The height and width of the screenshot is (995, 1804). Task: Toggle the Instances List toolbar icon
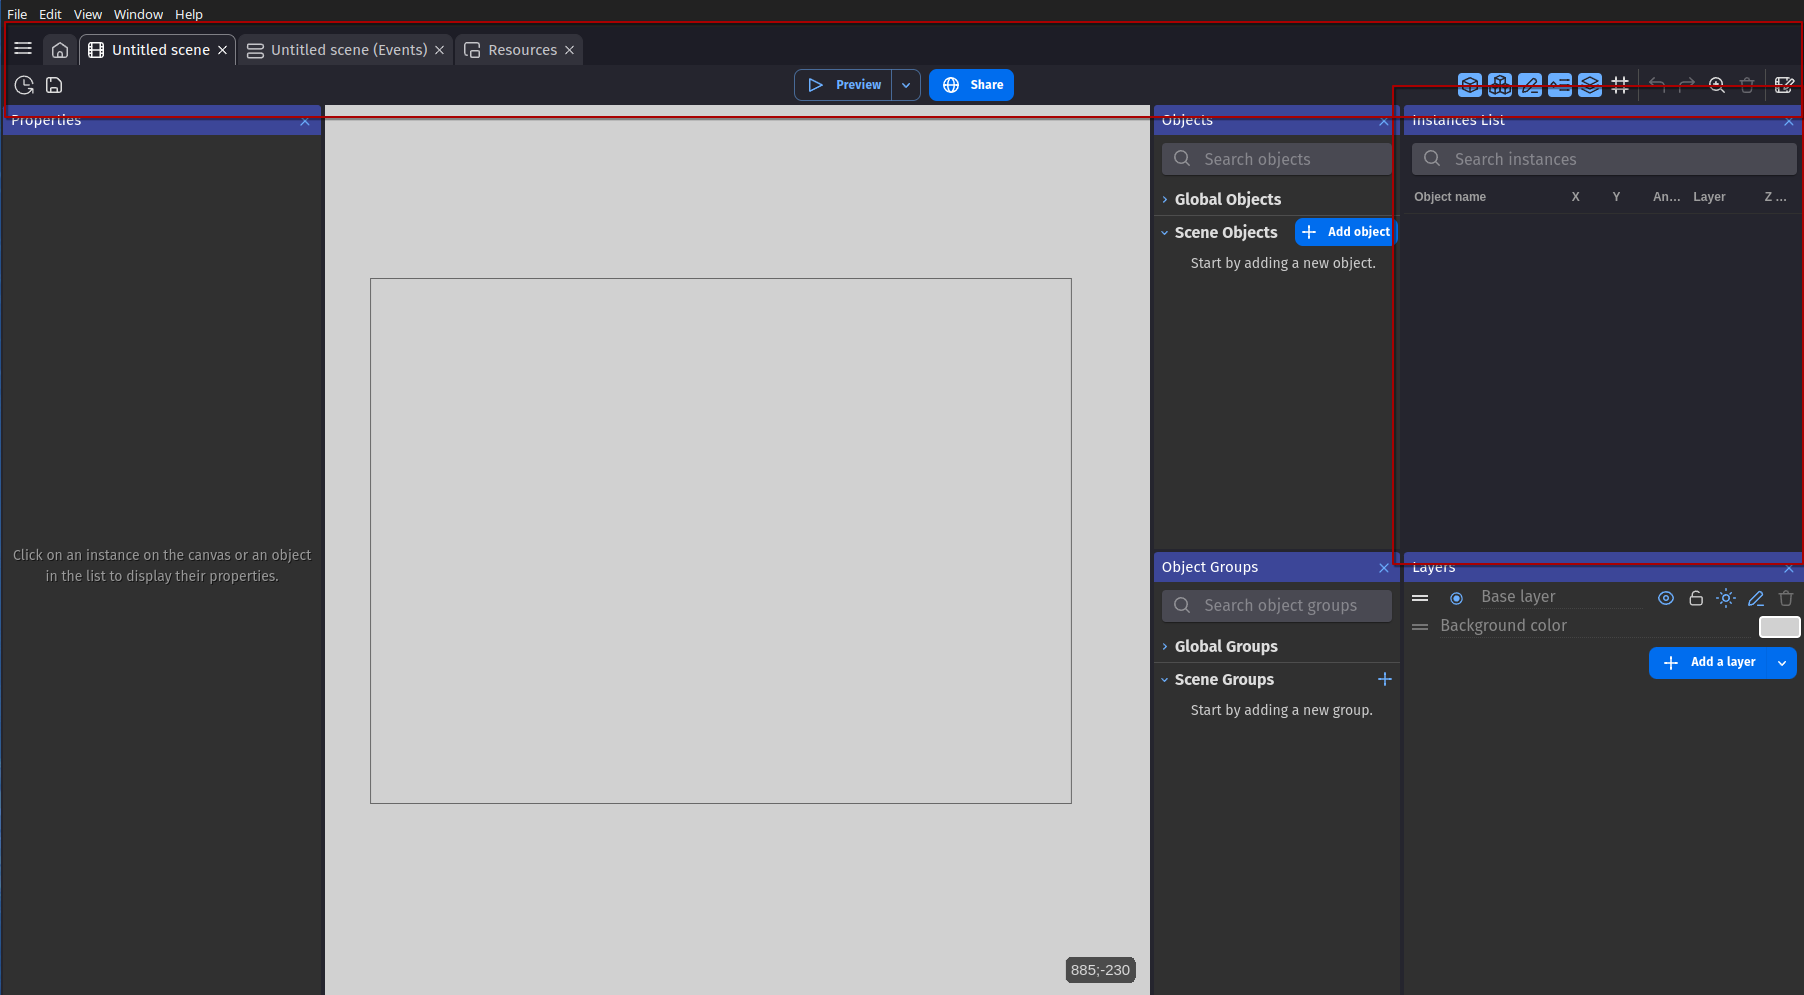click(1560, 85)
